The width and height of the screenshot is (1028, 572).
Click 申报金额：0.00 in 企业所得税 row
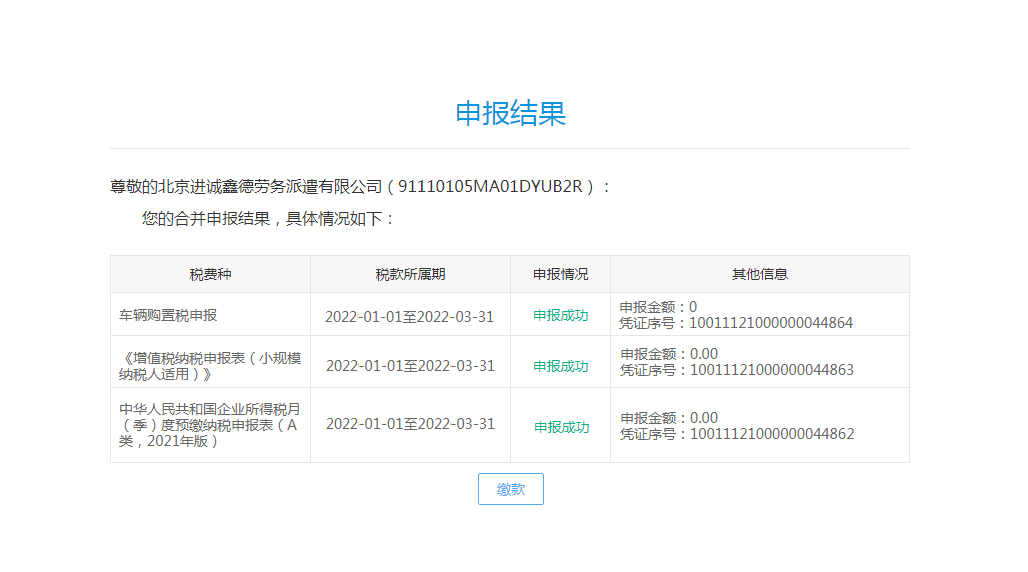click(669, 418)
